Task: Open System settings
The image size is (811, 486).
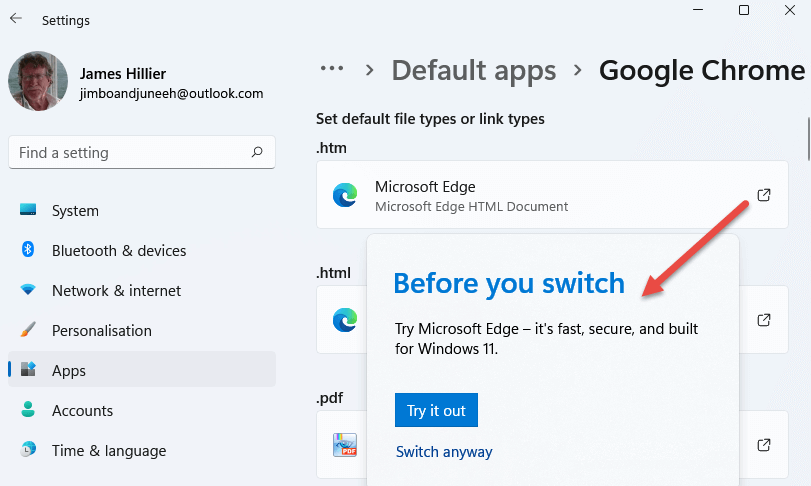Action: [x=142, y=210]
